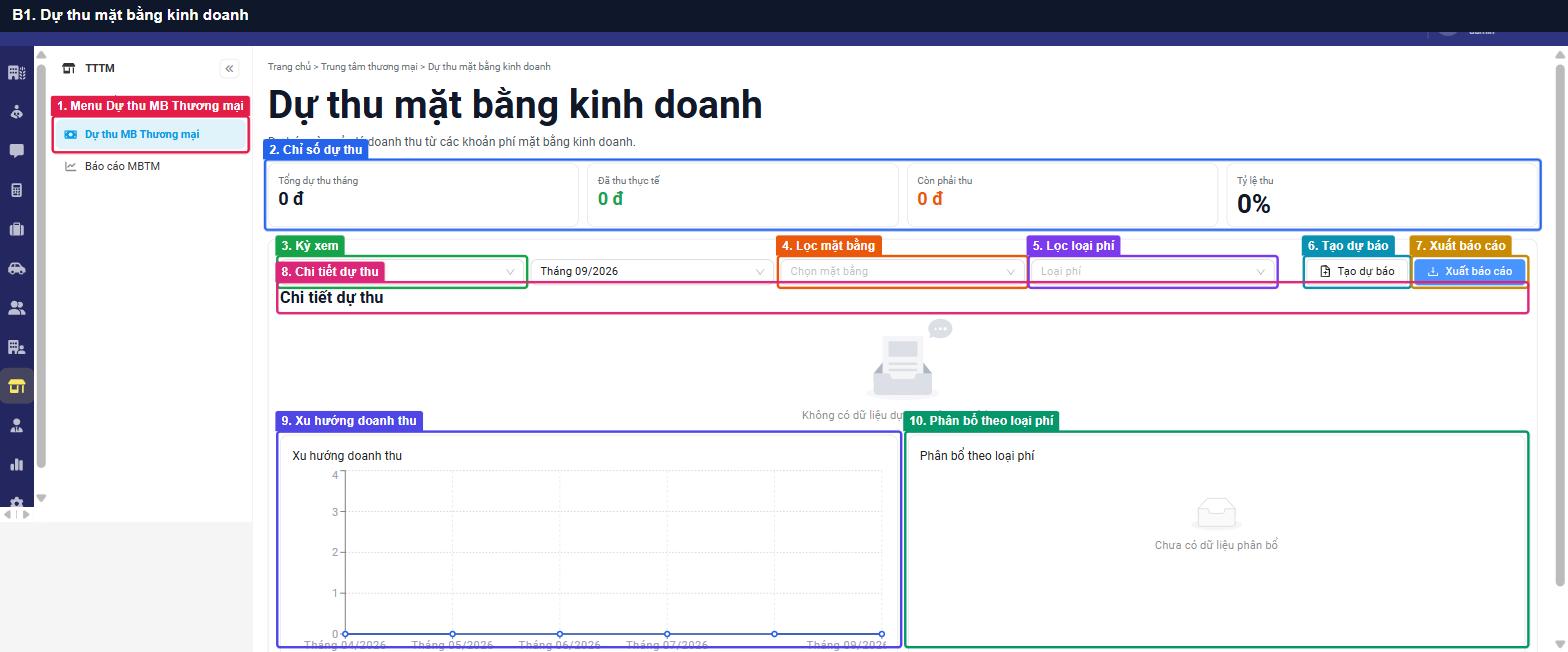The width and height of the screenshot is (1568, 652).
Task: Click the empty inbox icon in Phân bổ panel
Action: 1217,514
